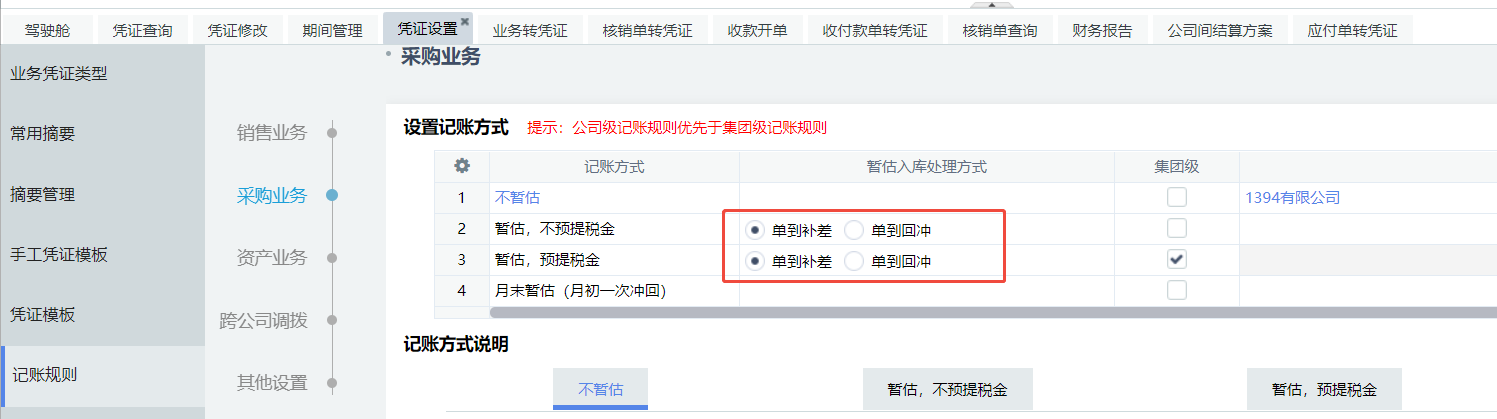1497x419 pixels.
Task: Select 单到回冲 for 暂估，不预提税金 row
Action: click(854, 230)
